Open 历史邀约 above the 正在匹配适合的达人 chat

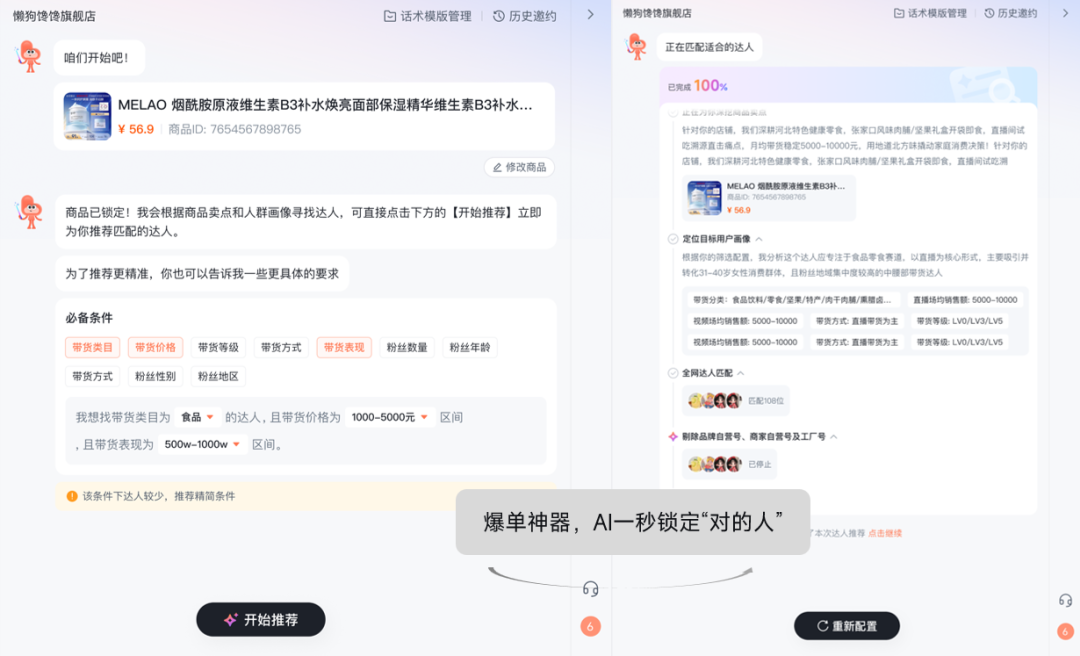tap(1010, 14)
